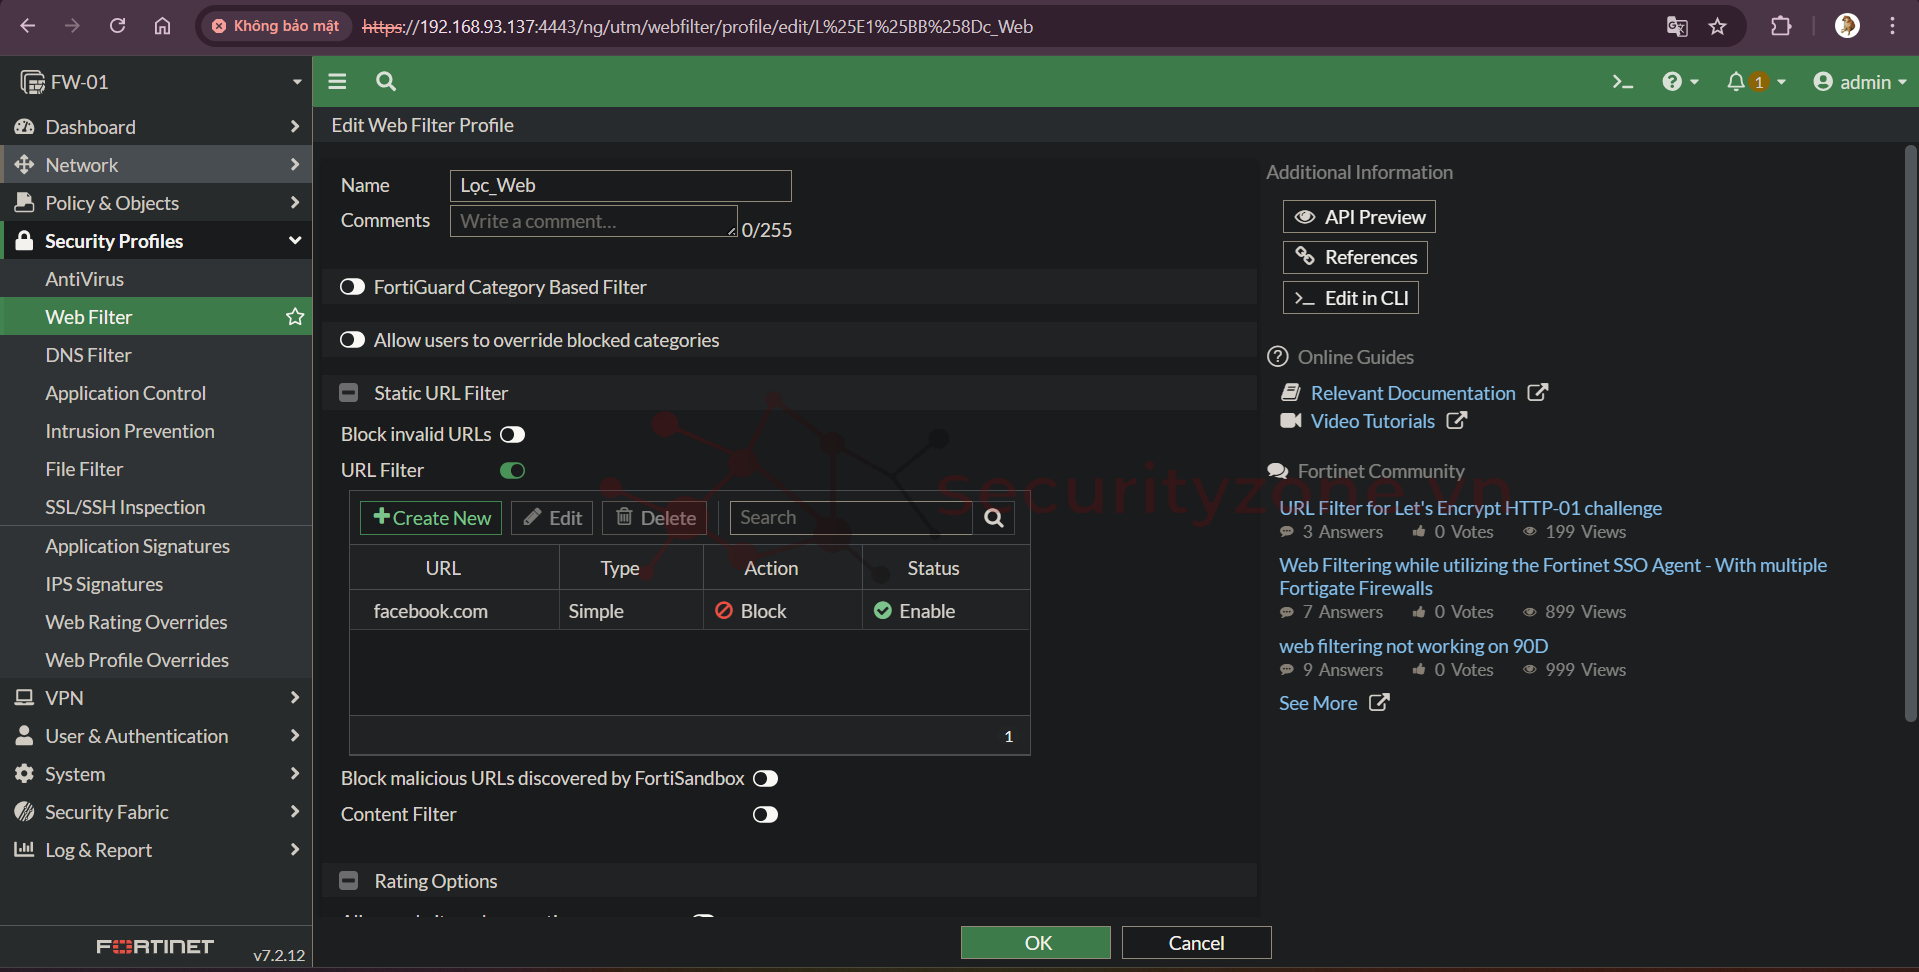Open the search magnifier in top bar
The width and height of the screenshot is (1919, 972).
click(x=386, y=82)
